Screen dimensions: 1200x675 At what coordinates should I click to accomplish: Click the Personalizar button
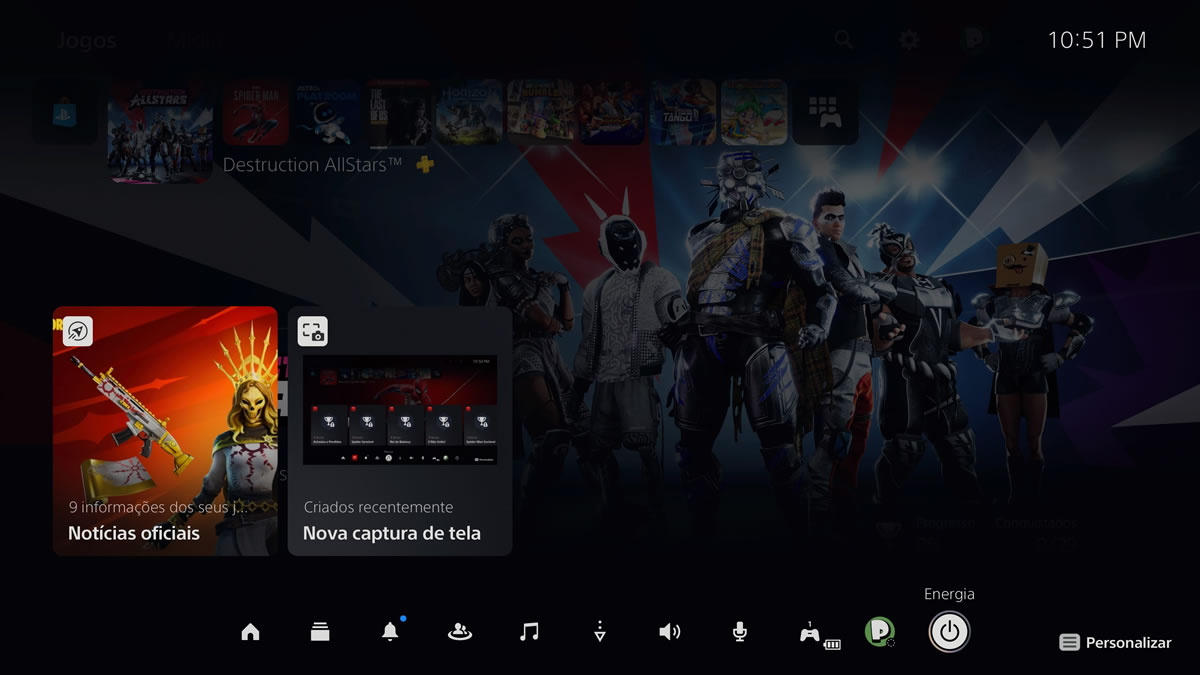pyautogui.click(x=1115, y=643)
